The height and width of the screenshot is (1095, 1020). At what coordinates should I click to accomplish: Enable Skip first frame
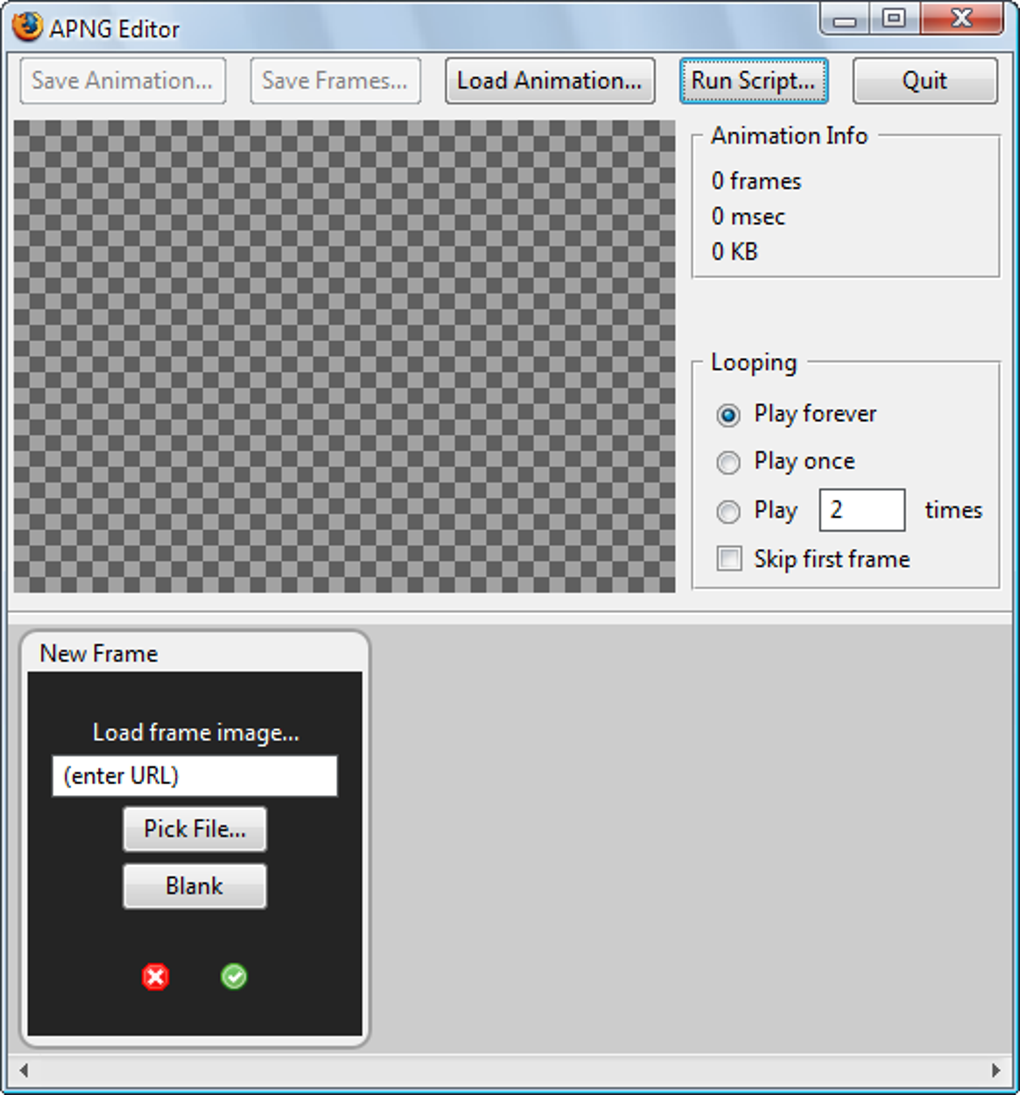click(728, 559)
